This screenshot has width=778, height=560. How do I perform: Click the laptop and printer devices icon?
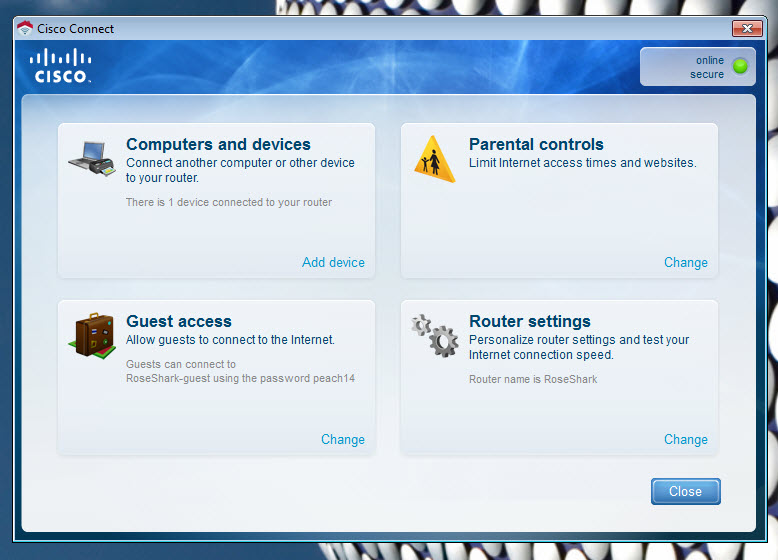(92, 159)
